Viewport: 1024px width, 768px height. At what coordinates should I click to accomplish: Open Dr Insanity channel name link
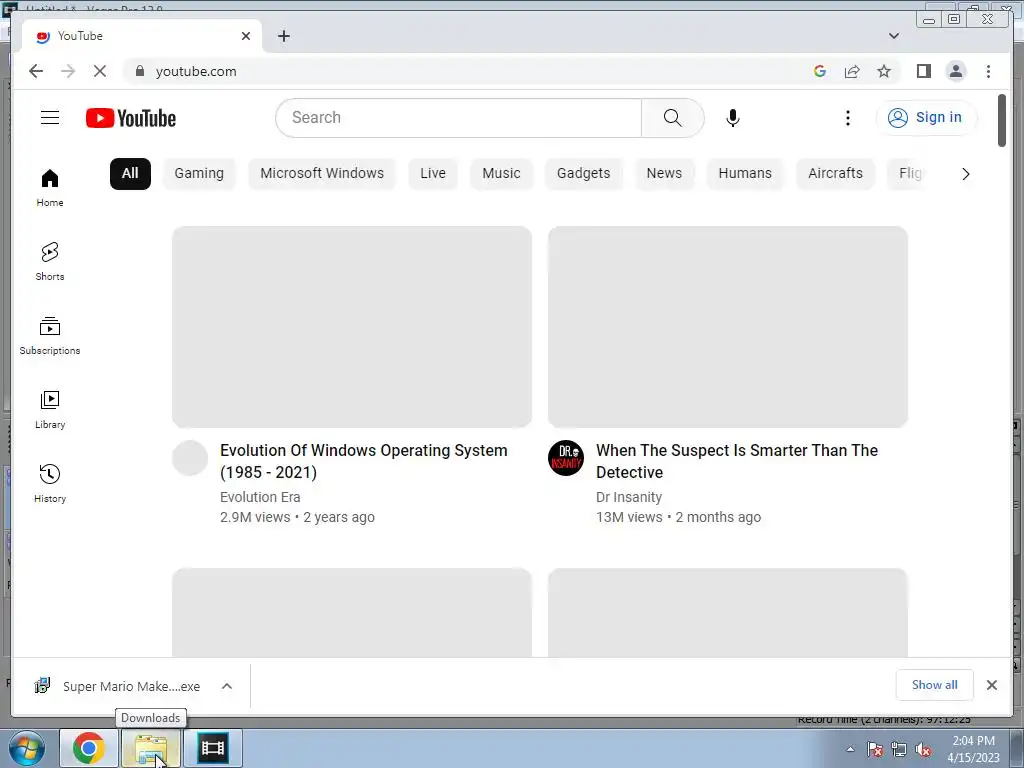click(629, 497)
